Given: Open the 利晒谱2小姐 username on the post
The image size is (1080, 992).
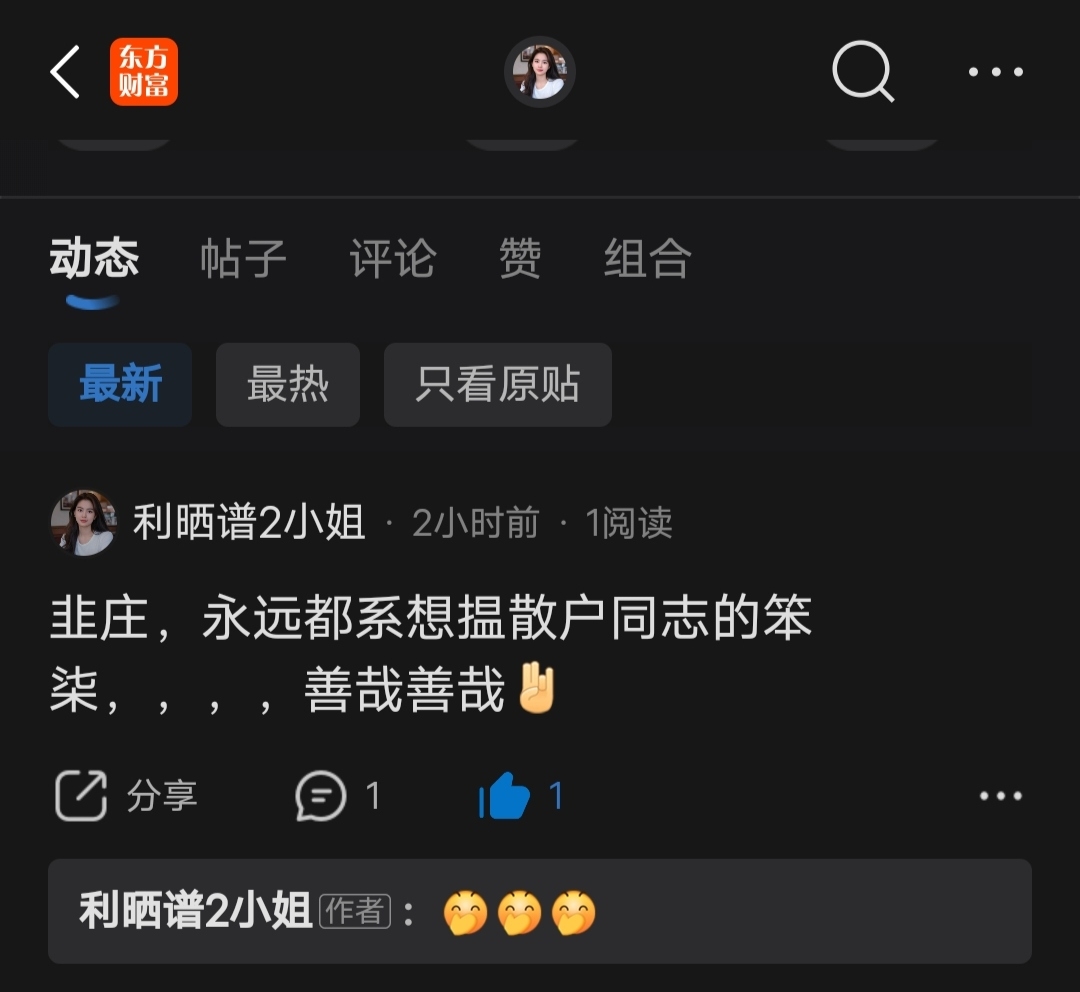Looking at the screenshot, I should point(249,523).
